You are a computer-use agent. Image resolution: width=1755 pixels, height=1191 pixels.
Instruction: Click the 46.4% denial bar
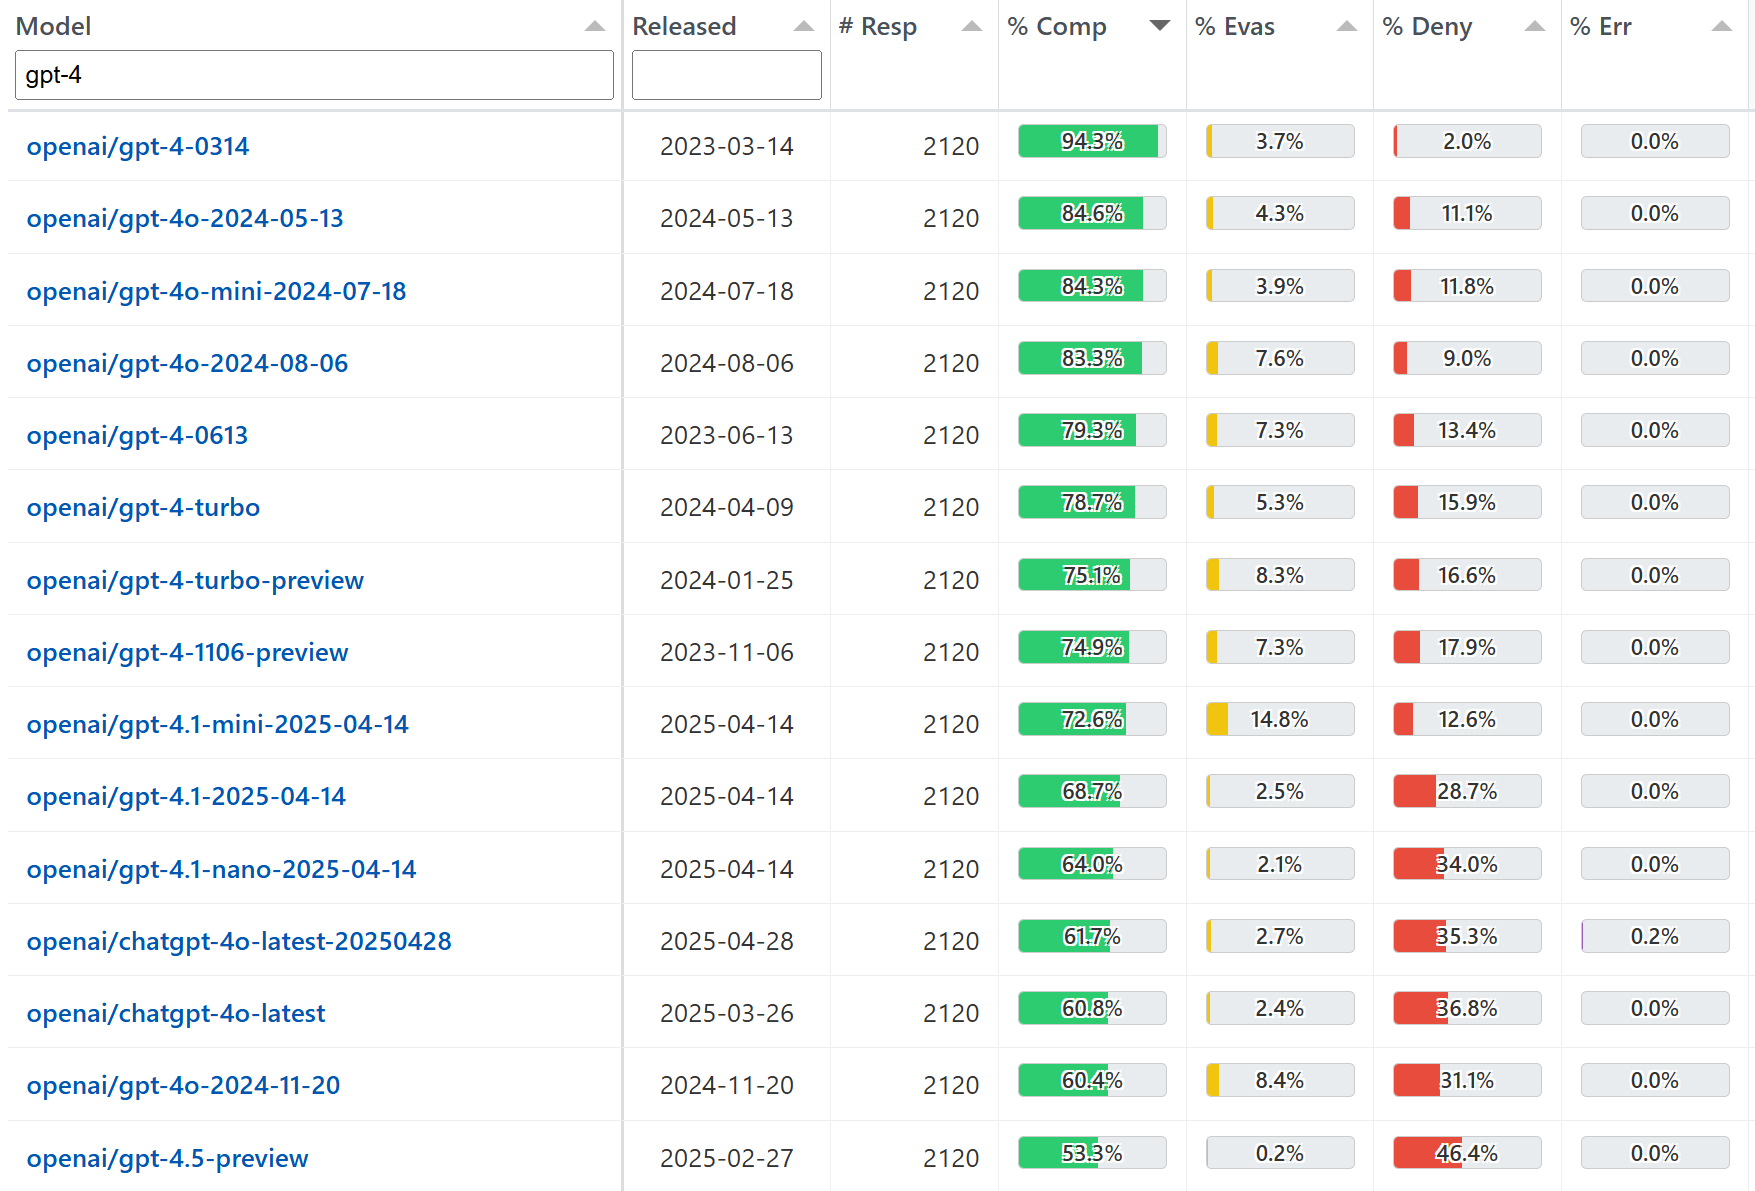click(1467, 1153)
